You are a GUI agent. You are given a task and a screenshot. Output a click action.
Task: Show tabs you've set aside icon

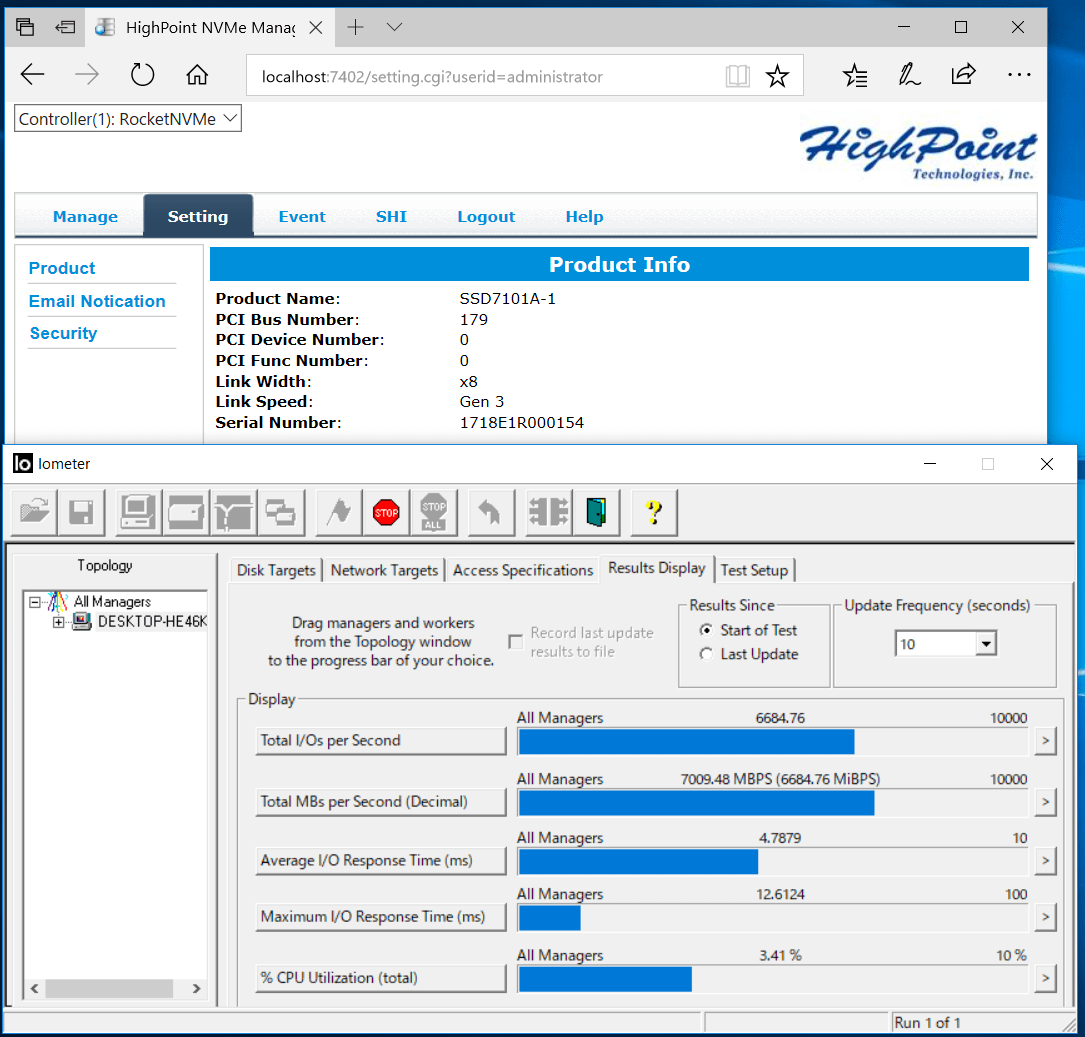click(x=25, y=28)
